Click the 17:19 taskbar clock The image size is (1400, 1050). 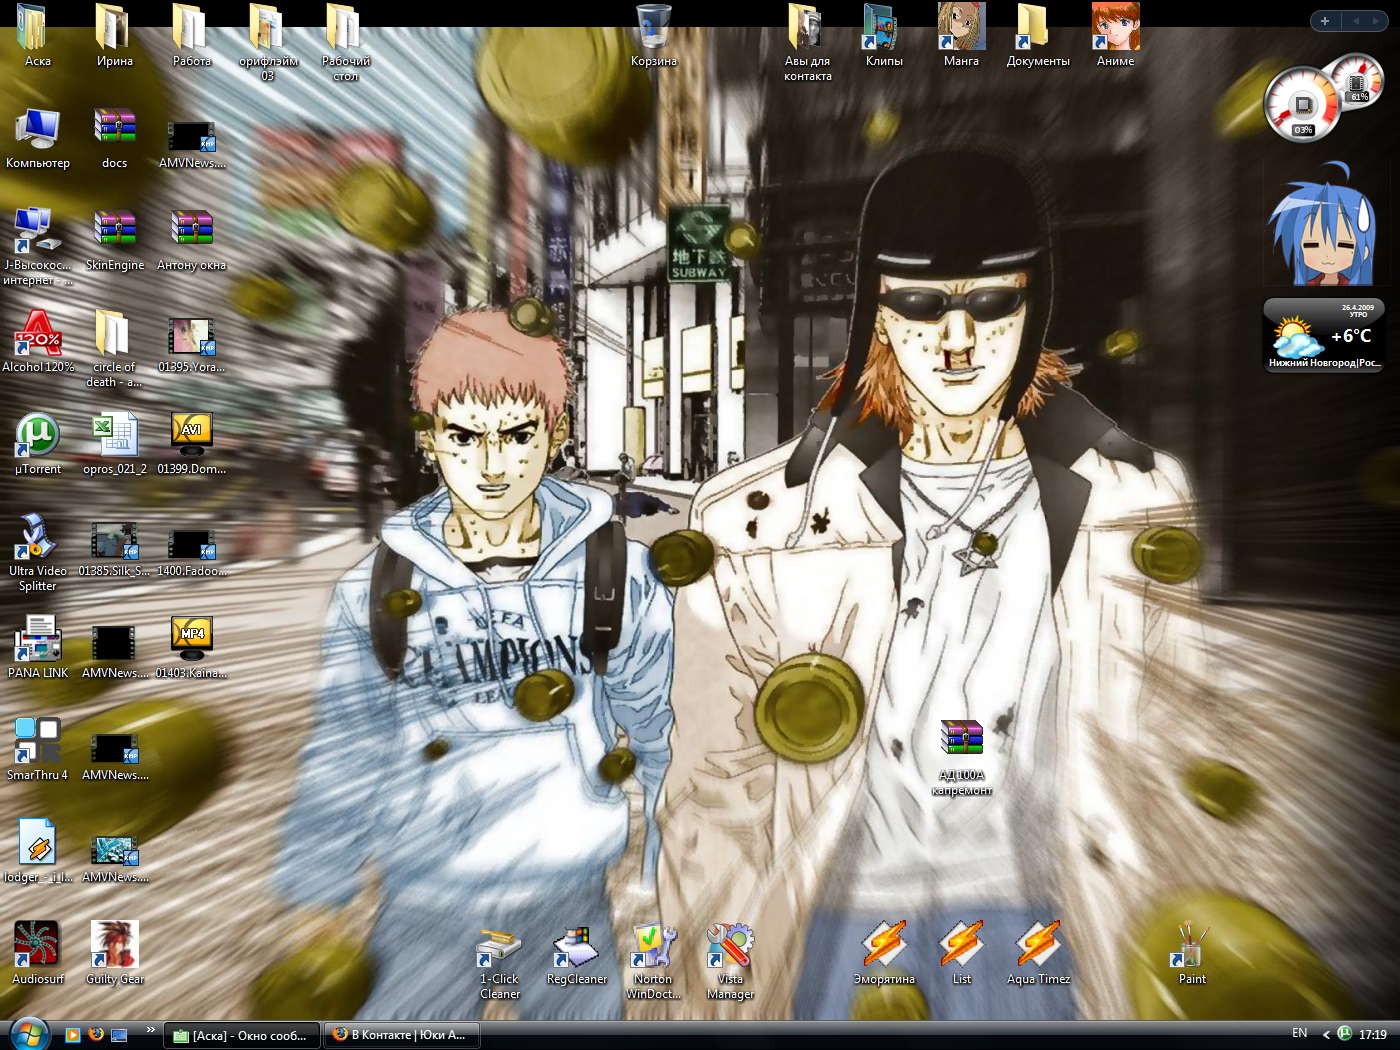click(1372, 1035)
